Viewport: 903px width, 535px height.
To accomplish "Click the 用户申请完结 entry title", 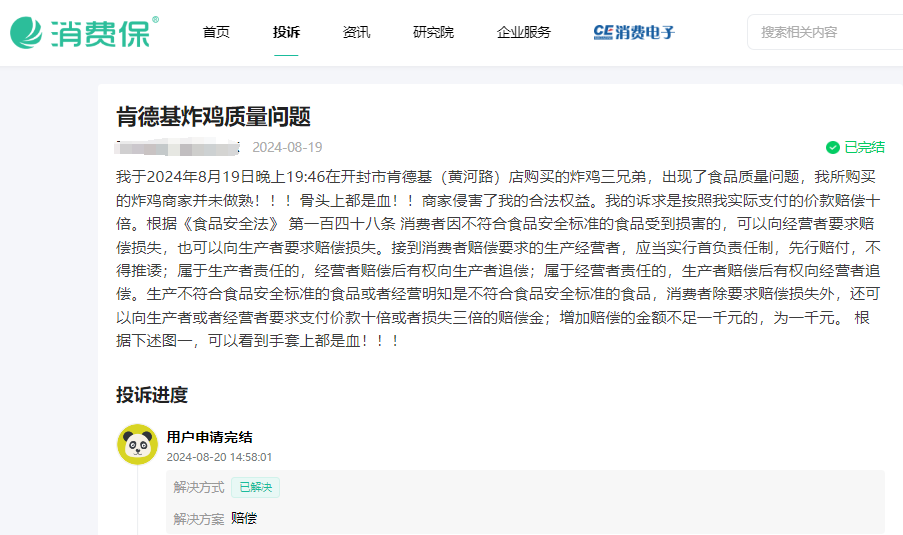I will pyautogui.click(x=210, y=437).
